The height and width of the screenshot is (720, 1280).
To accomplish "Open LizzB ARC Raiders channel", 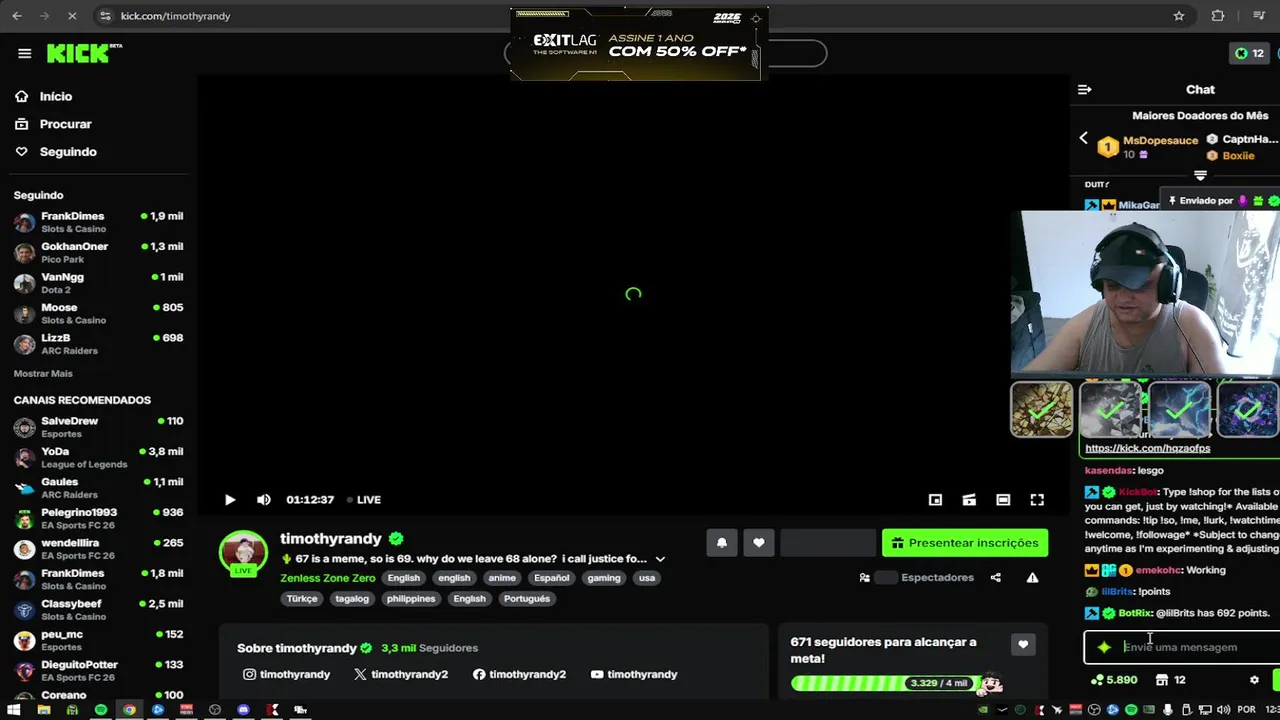I will click(98, 344).
